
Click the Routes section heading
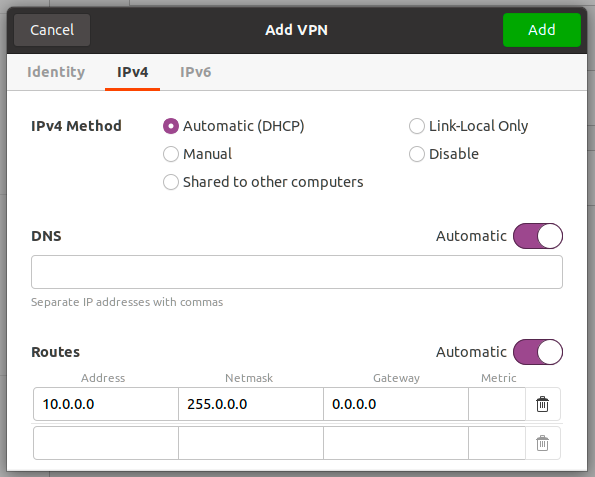tap(55, 352)
